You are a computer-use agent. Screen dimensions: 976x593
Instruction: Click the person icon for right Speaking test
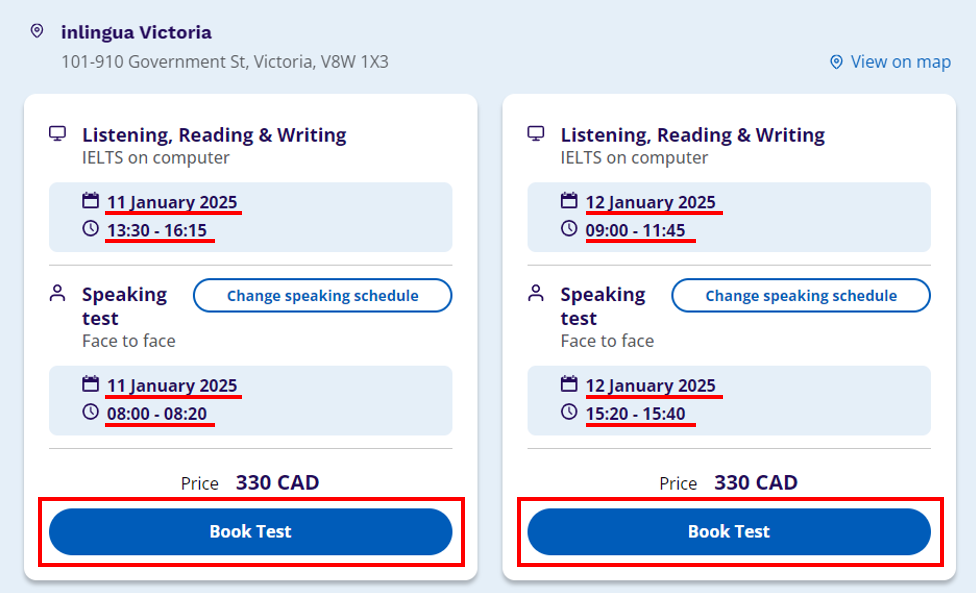(536, 294)
